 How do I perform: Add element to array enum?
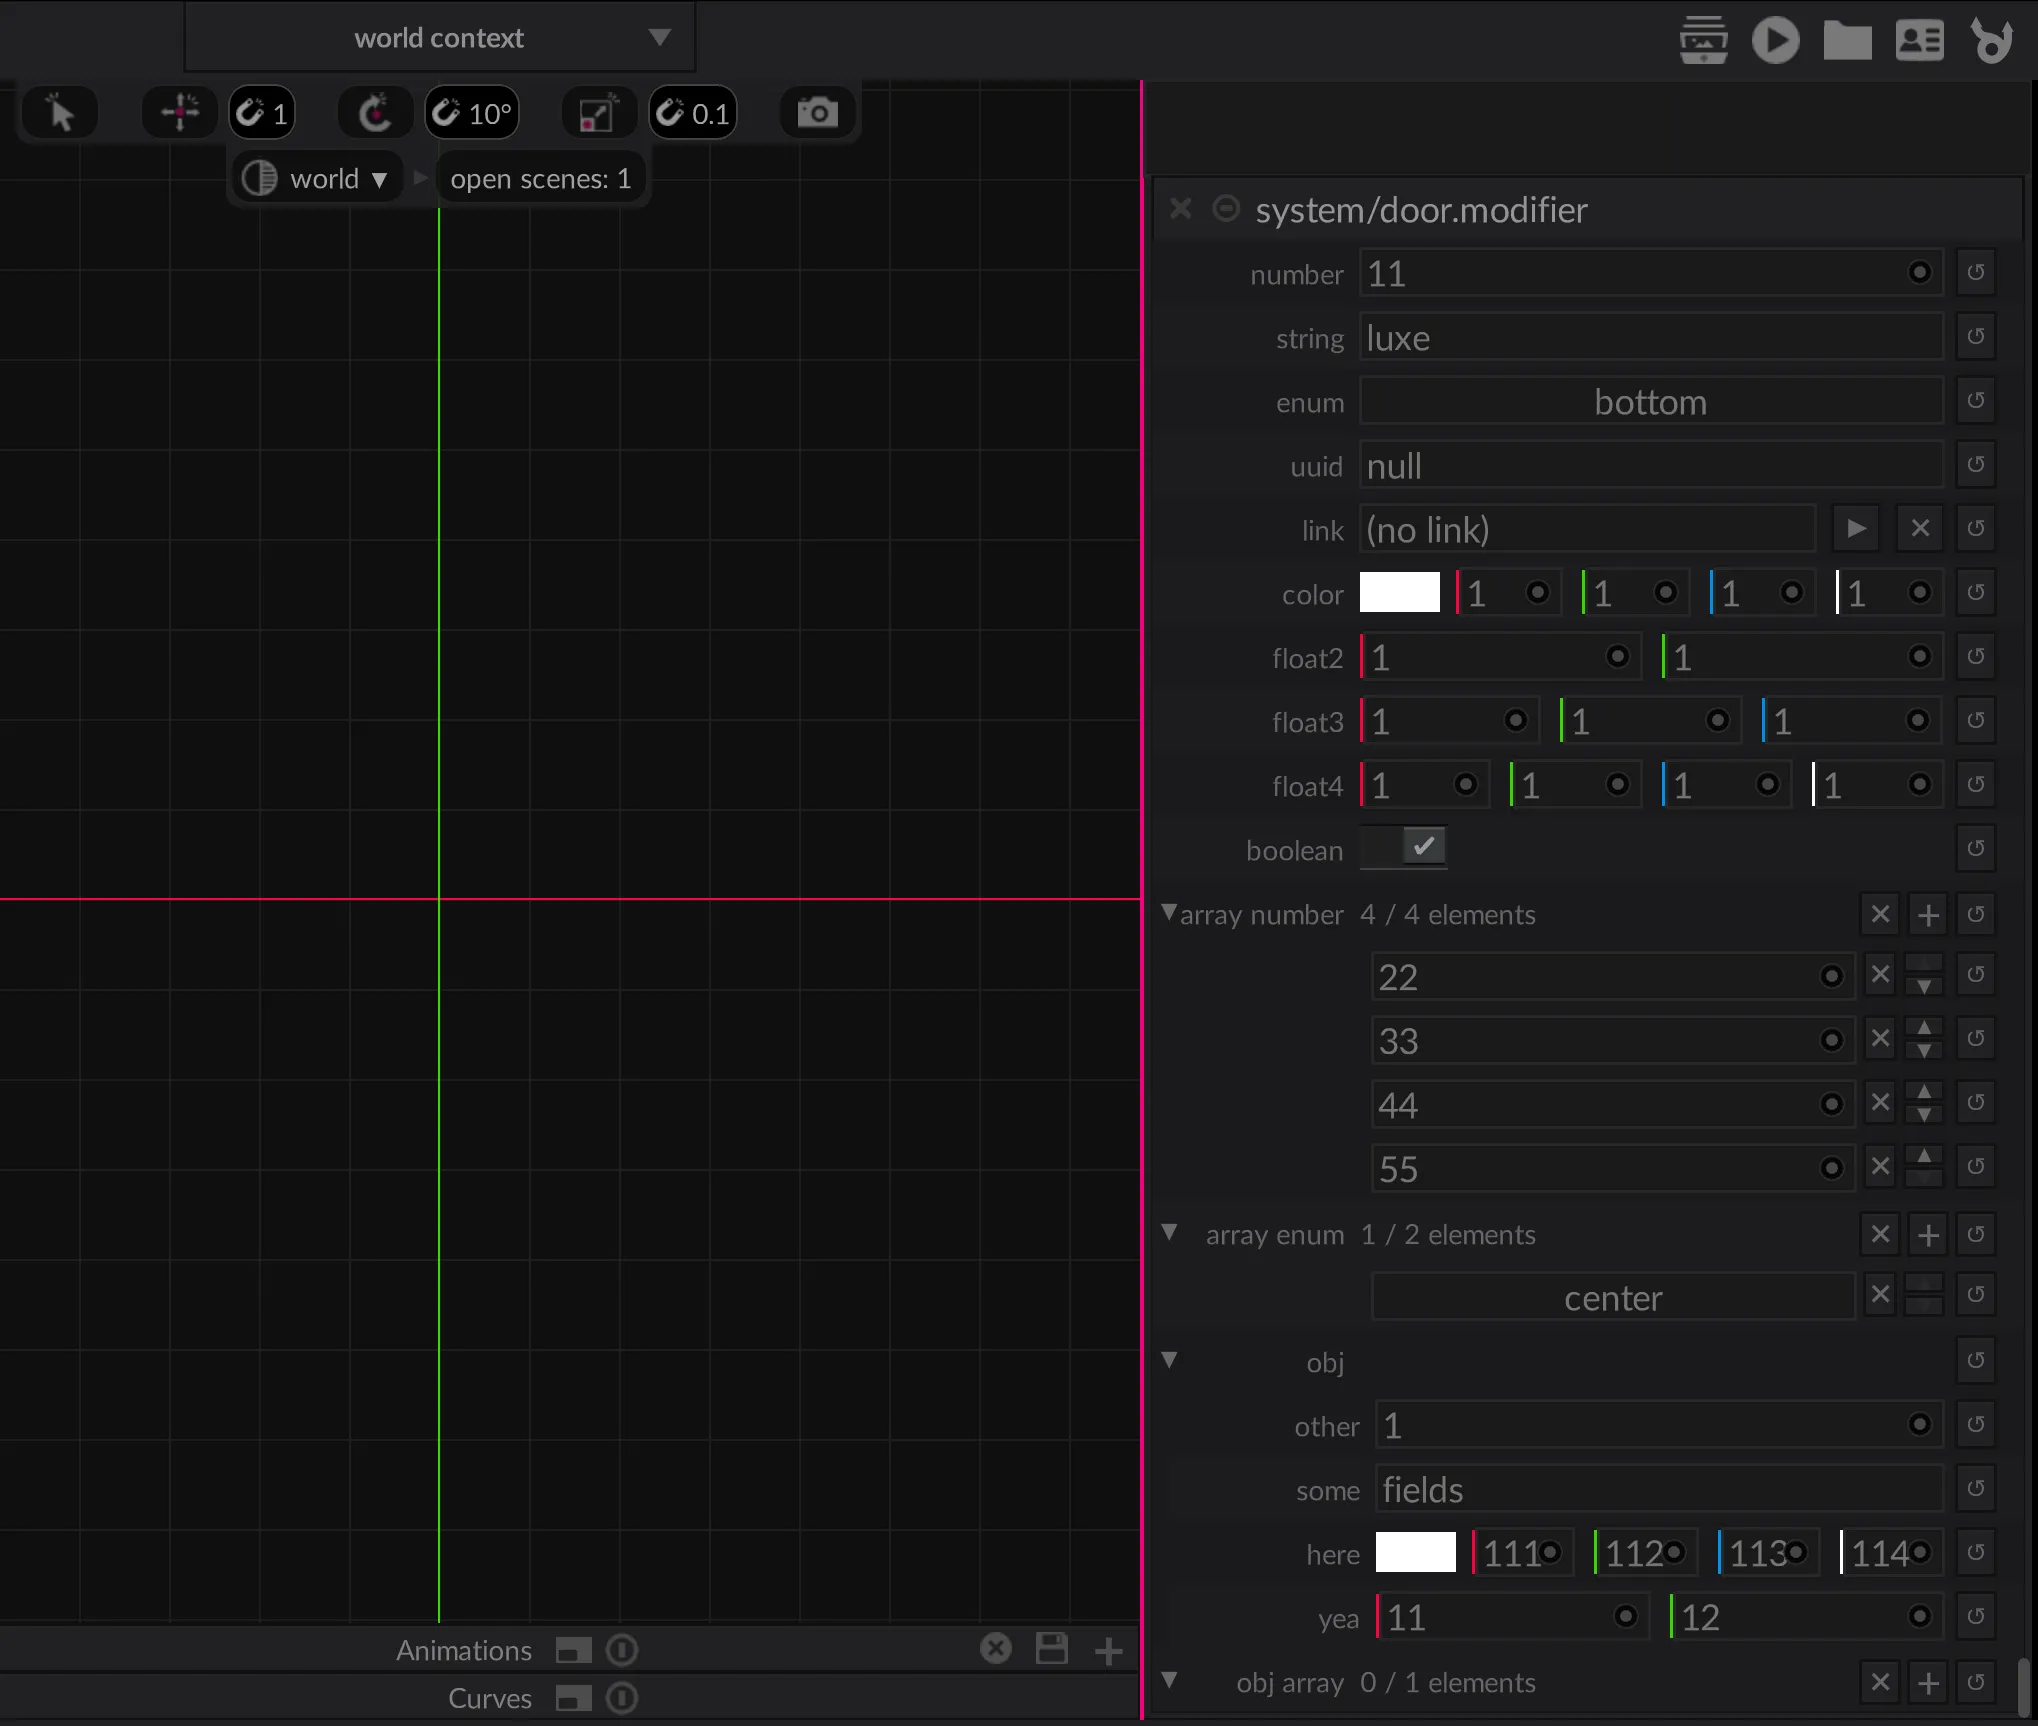(1928, 1235)
